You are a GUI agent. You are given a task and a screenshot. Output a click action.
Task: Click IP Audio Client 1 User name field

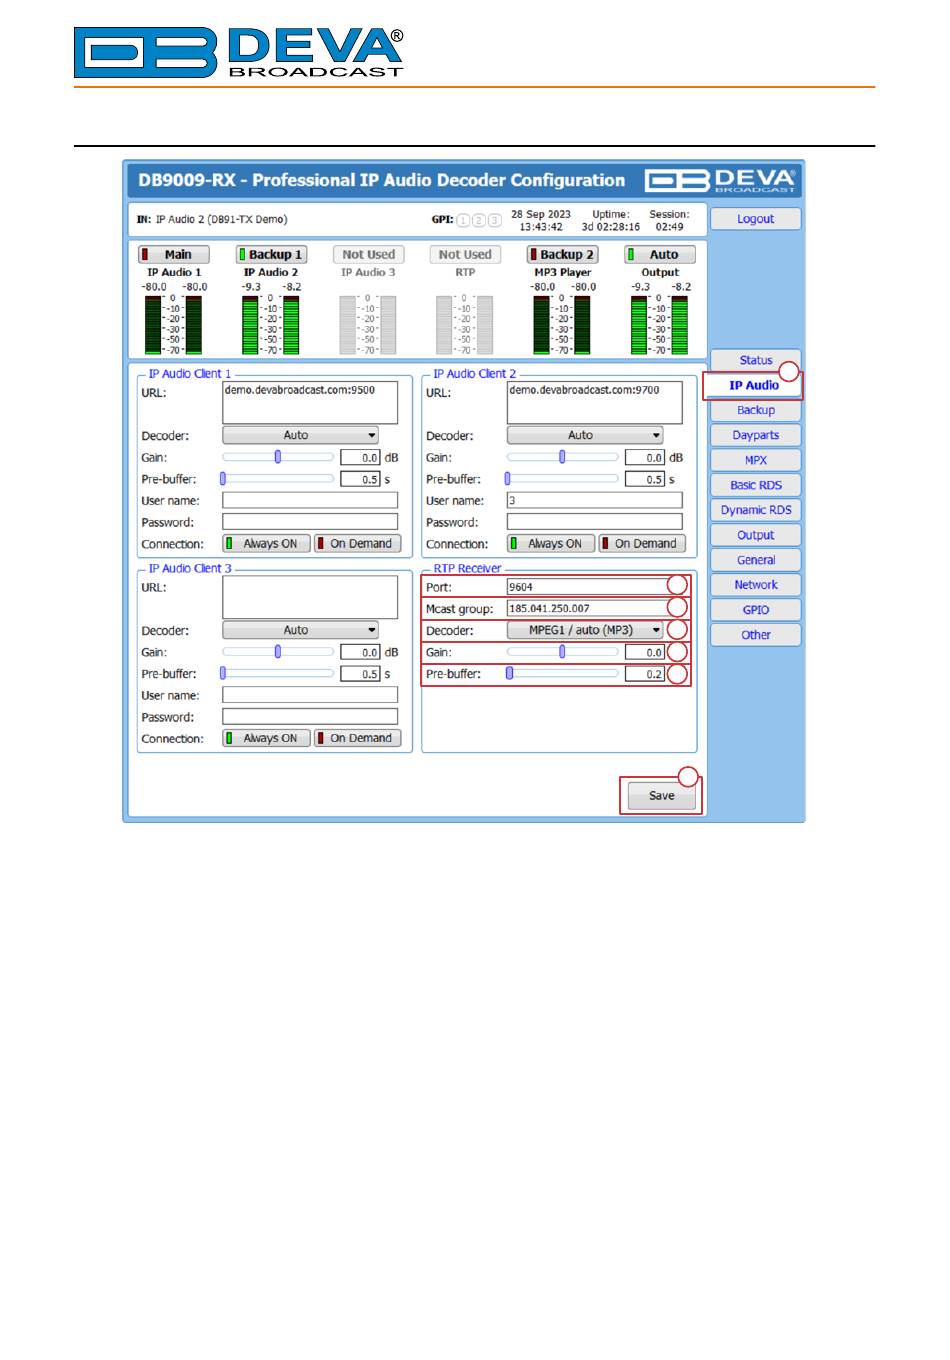pos(310,501)
